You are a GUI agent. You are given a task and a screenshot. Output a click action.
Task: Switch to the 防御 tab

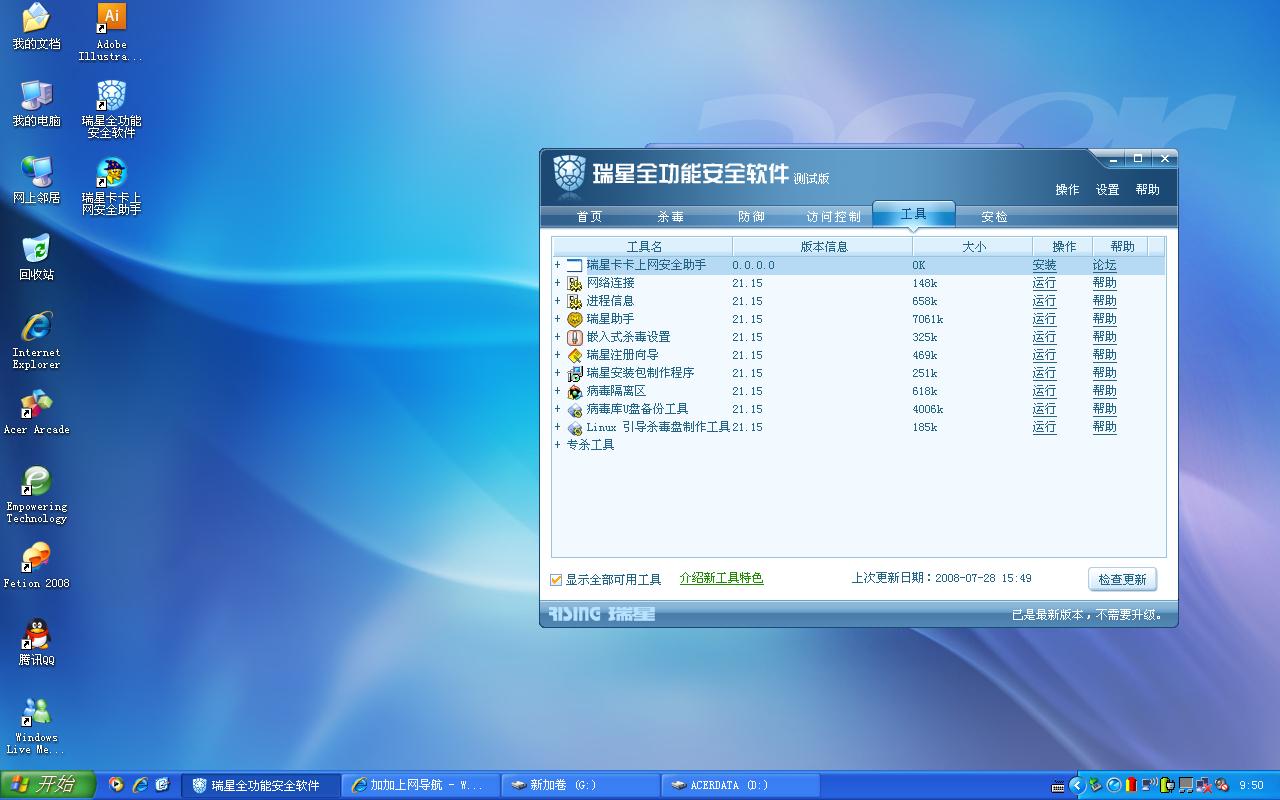(x=751, y=217)
